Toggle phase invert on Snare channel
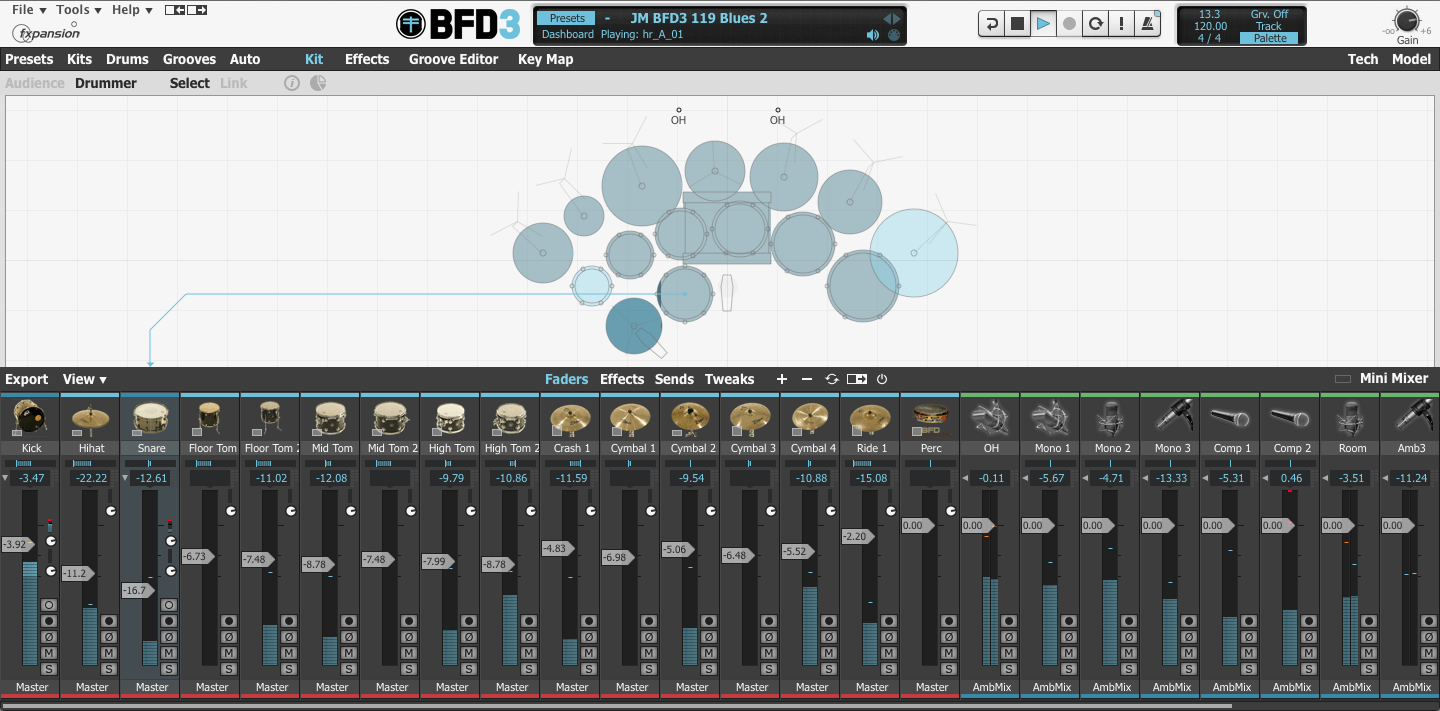 169,637
